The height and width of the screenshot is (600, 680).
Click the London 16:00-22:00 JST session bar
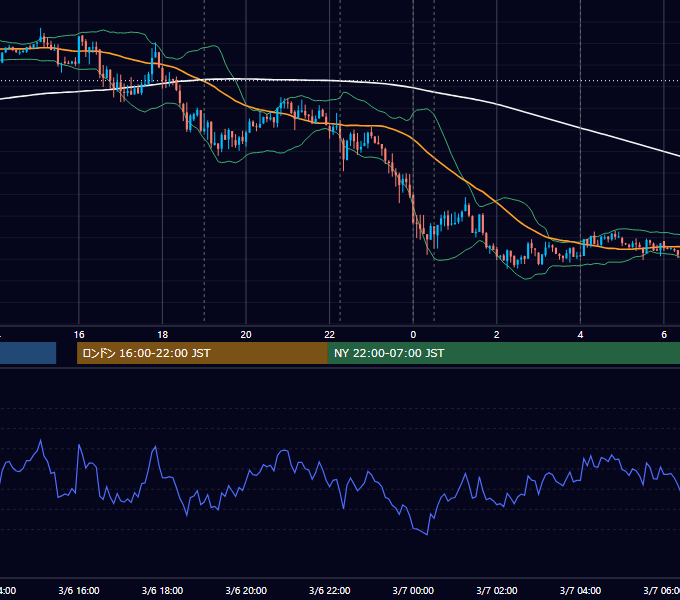click(202, 353)
